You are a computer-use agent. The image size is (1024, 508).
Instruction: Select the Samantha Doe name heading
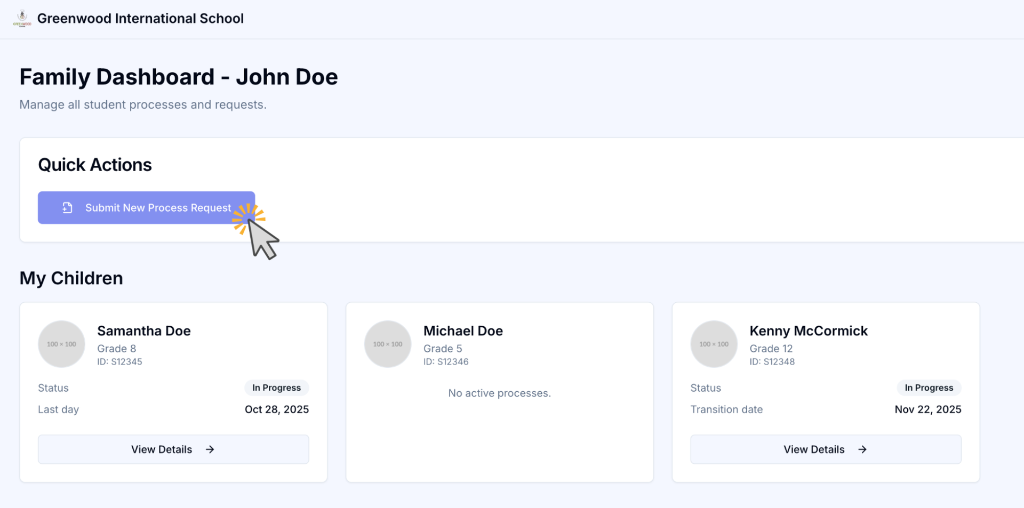[144, 331]
